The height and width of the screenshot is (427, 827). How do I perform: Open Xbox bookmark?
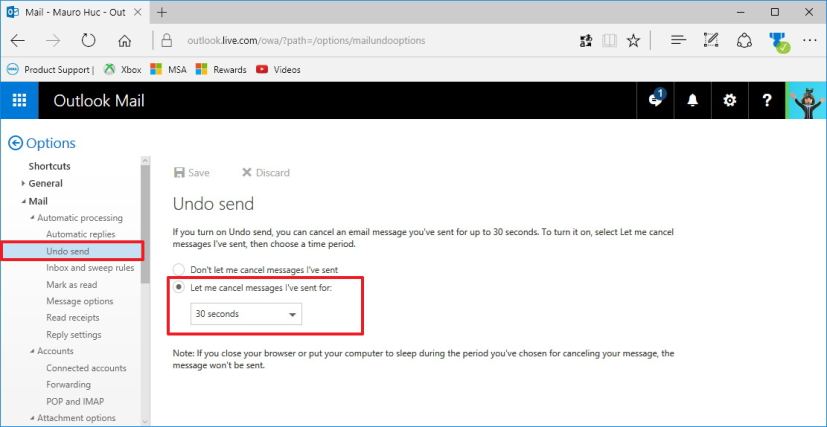(x=122, y=70)
